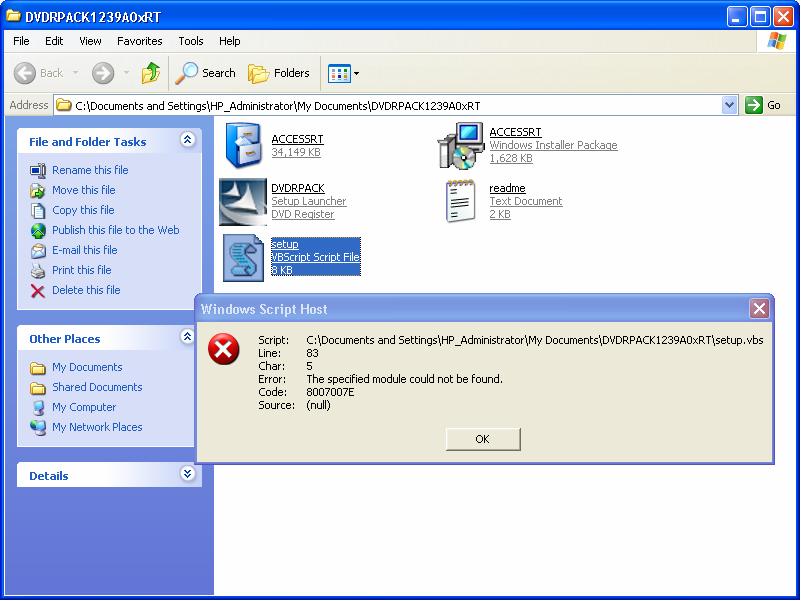The width and height of the screenshot is (801, 601).
Task: Click the My Network Places icon
Action: tap(38, 427)
